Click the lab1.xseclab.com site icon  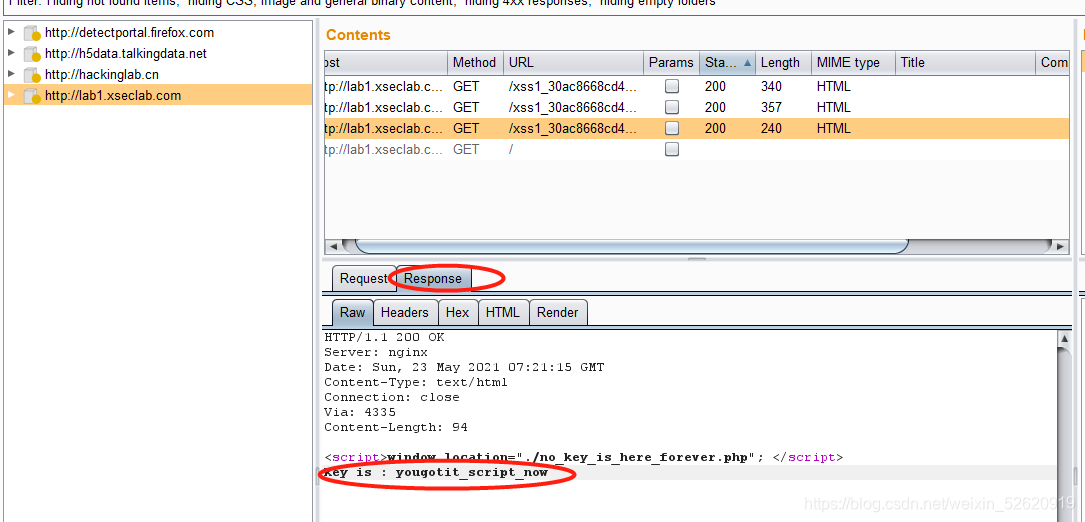point(32,96)
